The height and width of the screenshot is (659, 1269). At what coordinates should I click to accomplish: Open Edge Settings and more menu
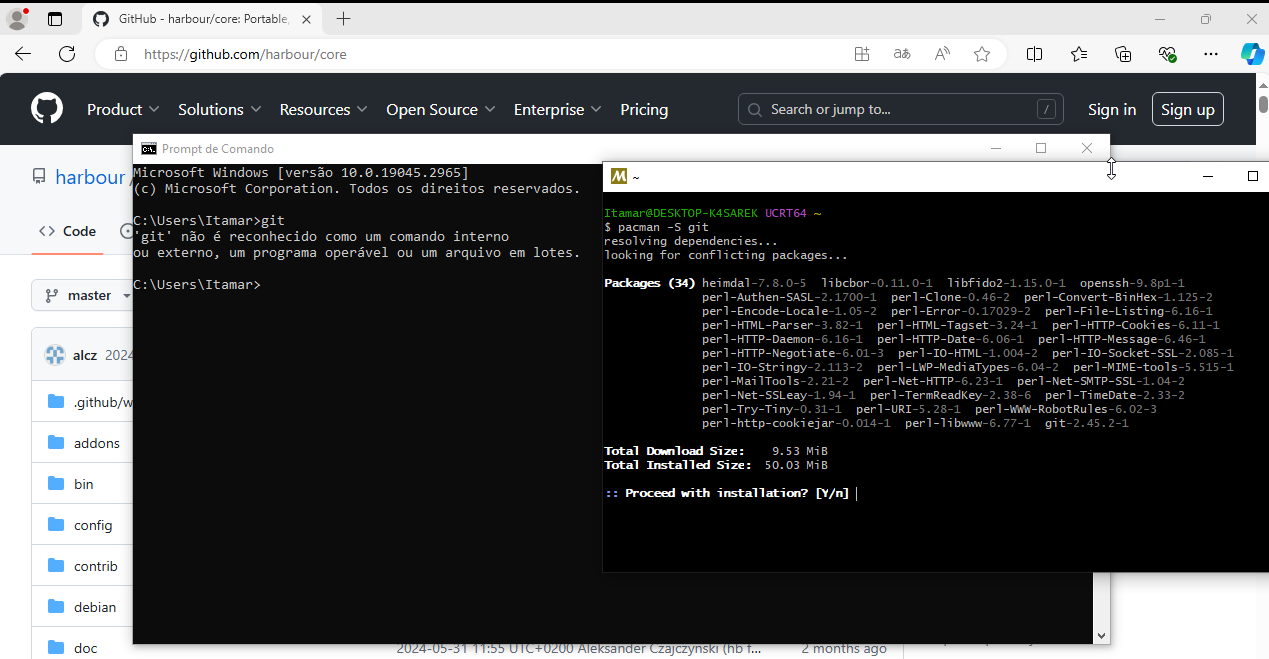(x=1211, y=54)
